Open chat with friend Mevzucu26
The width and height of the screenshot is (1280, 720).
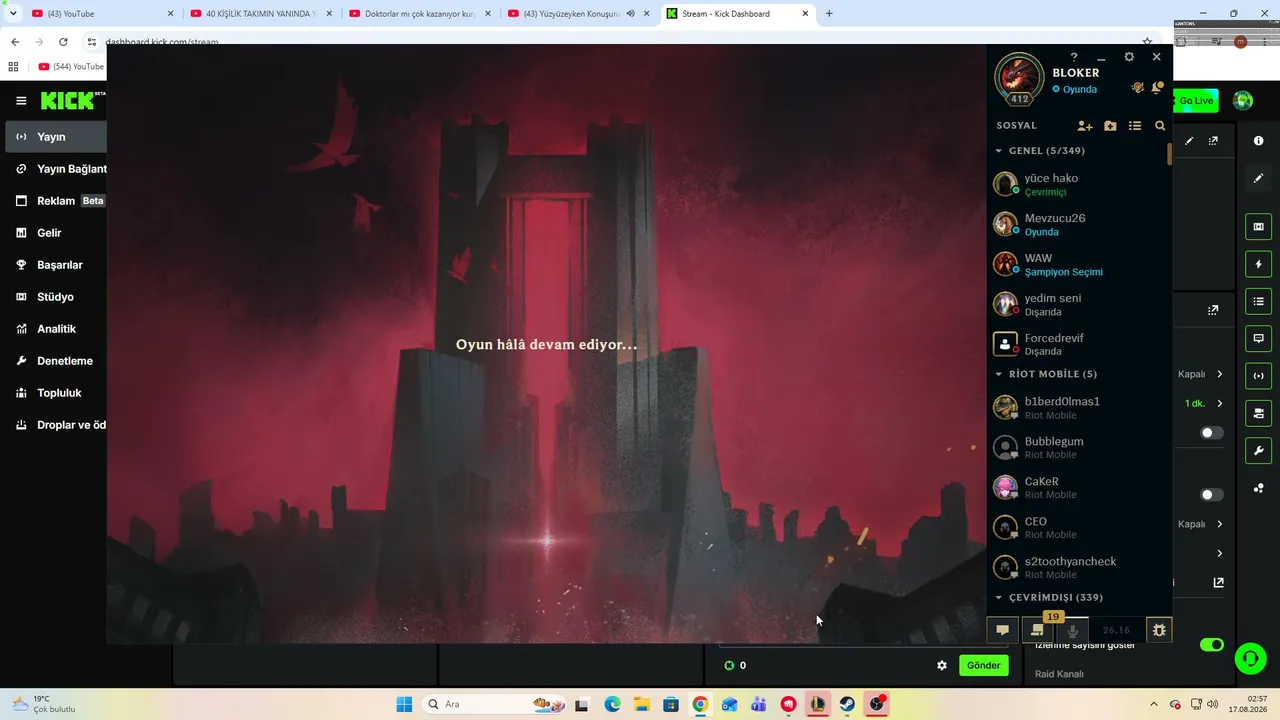point(1077,224)
